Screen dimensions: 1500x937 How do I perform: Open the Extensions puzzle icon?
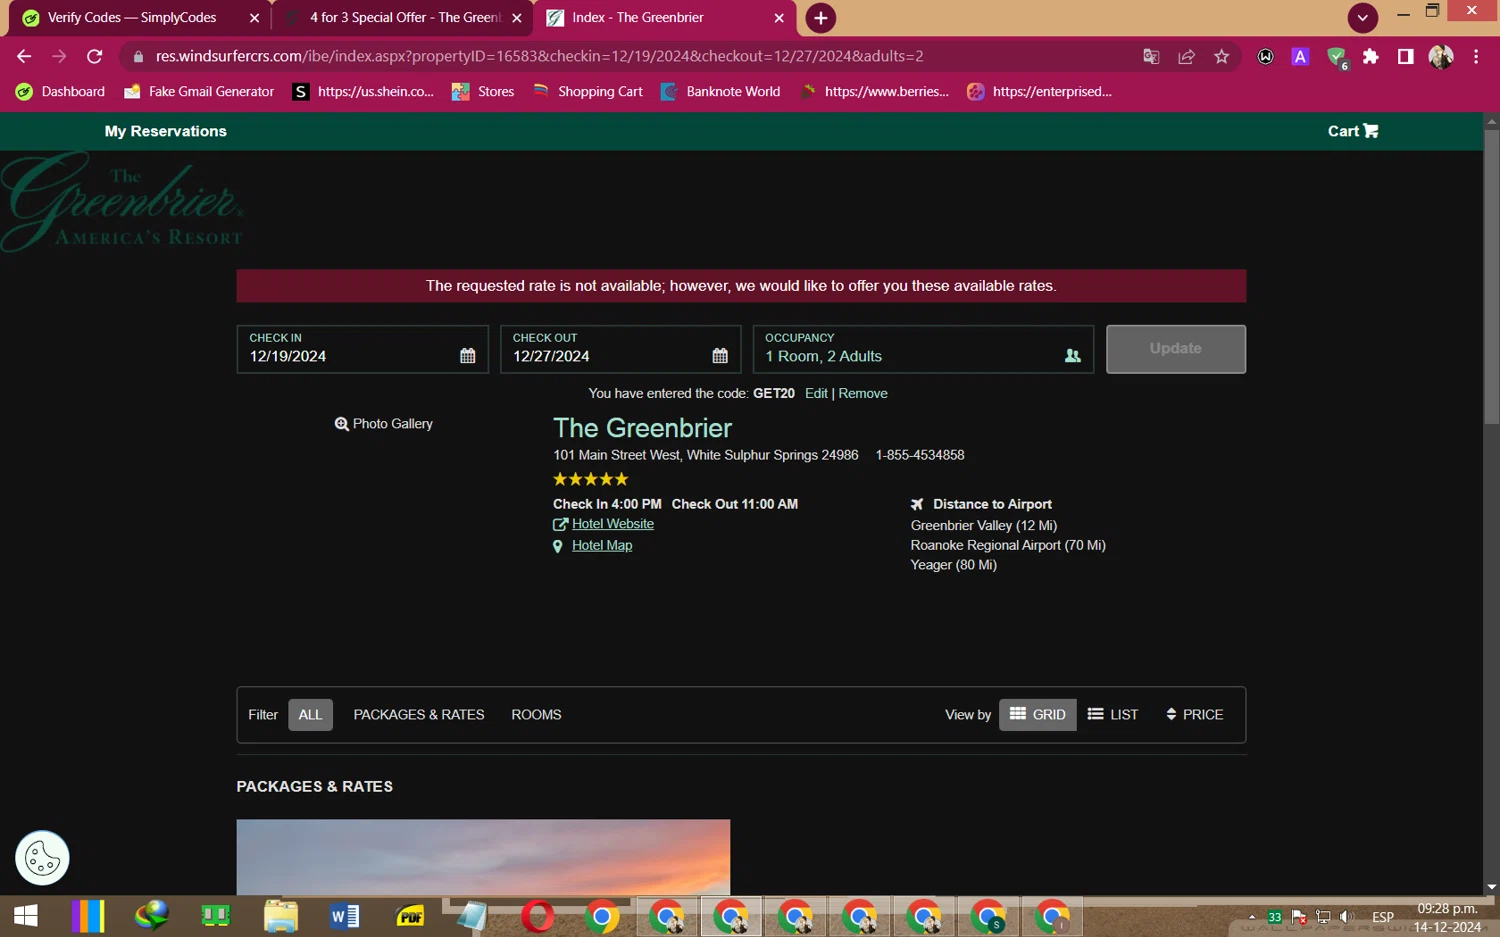pyautogui.click(x=1371, y=57)
